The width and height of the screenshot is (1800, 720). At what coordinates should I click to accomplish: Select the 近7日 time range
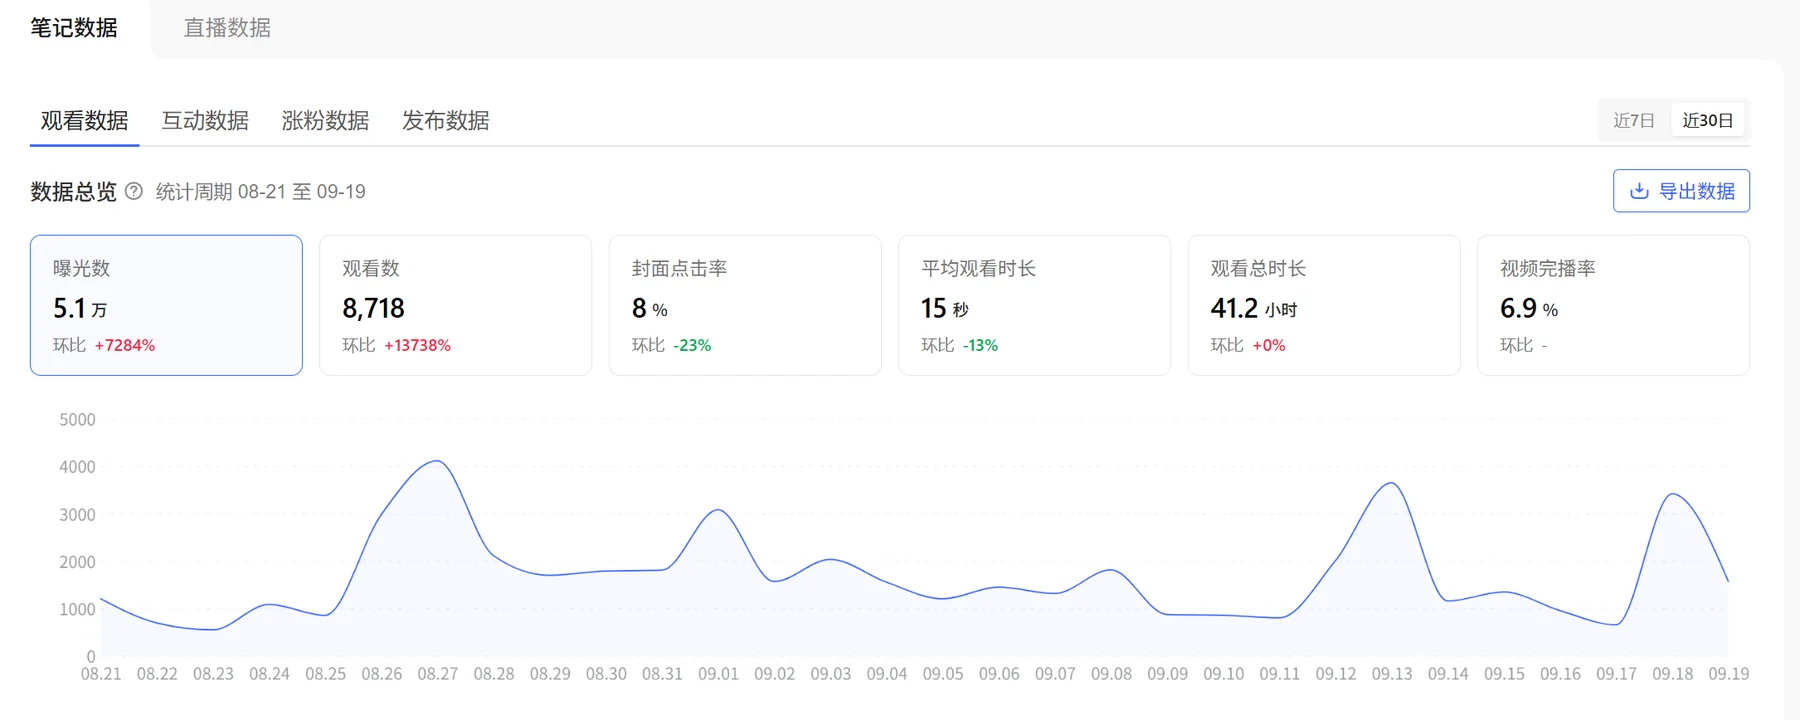tap(1634, 120)
